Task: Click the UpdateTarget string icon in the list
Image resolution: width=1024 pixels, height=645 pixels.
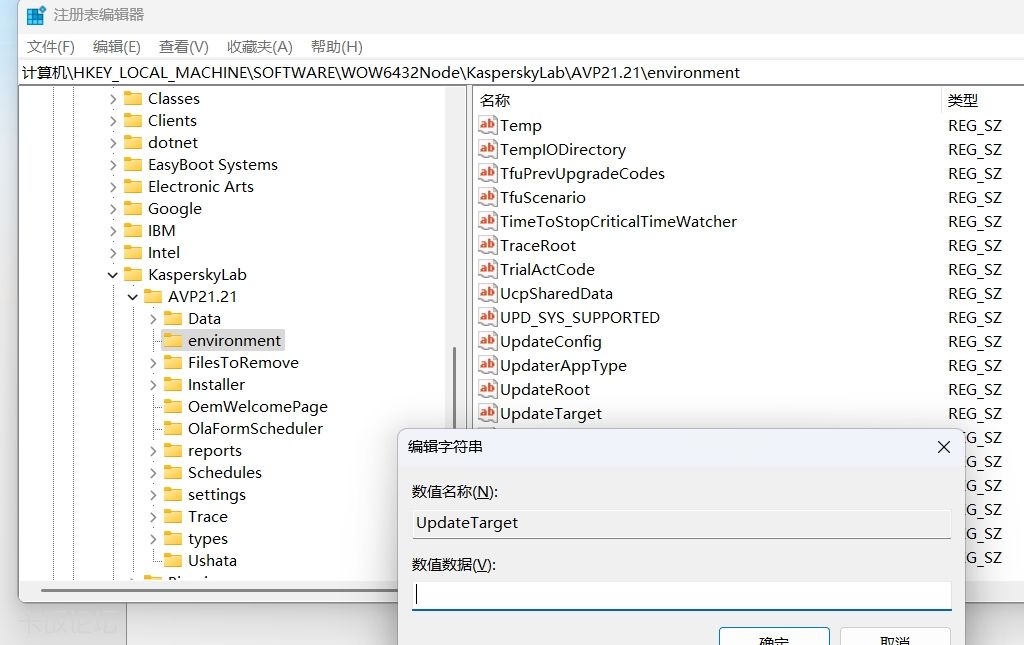Action: [487, 413]
